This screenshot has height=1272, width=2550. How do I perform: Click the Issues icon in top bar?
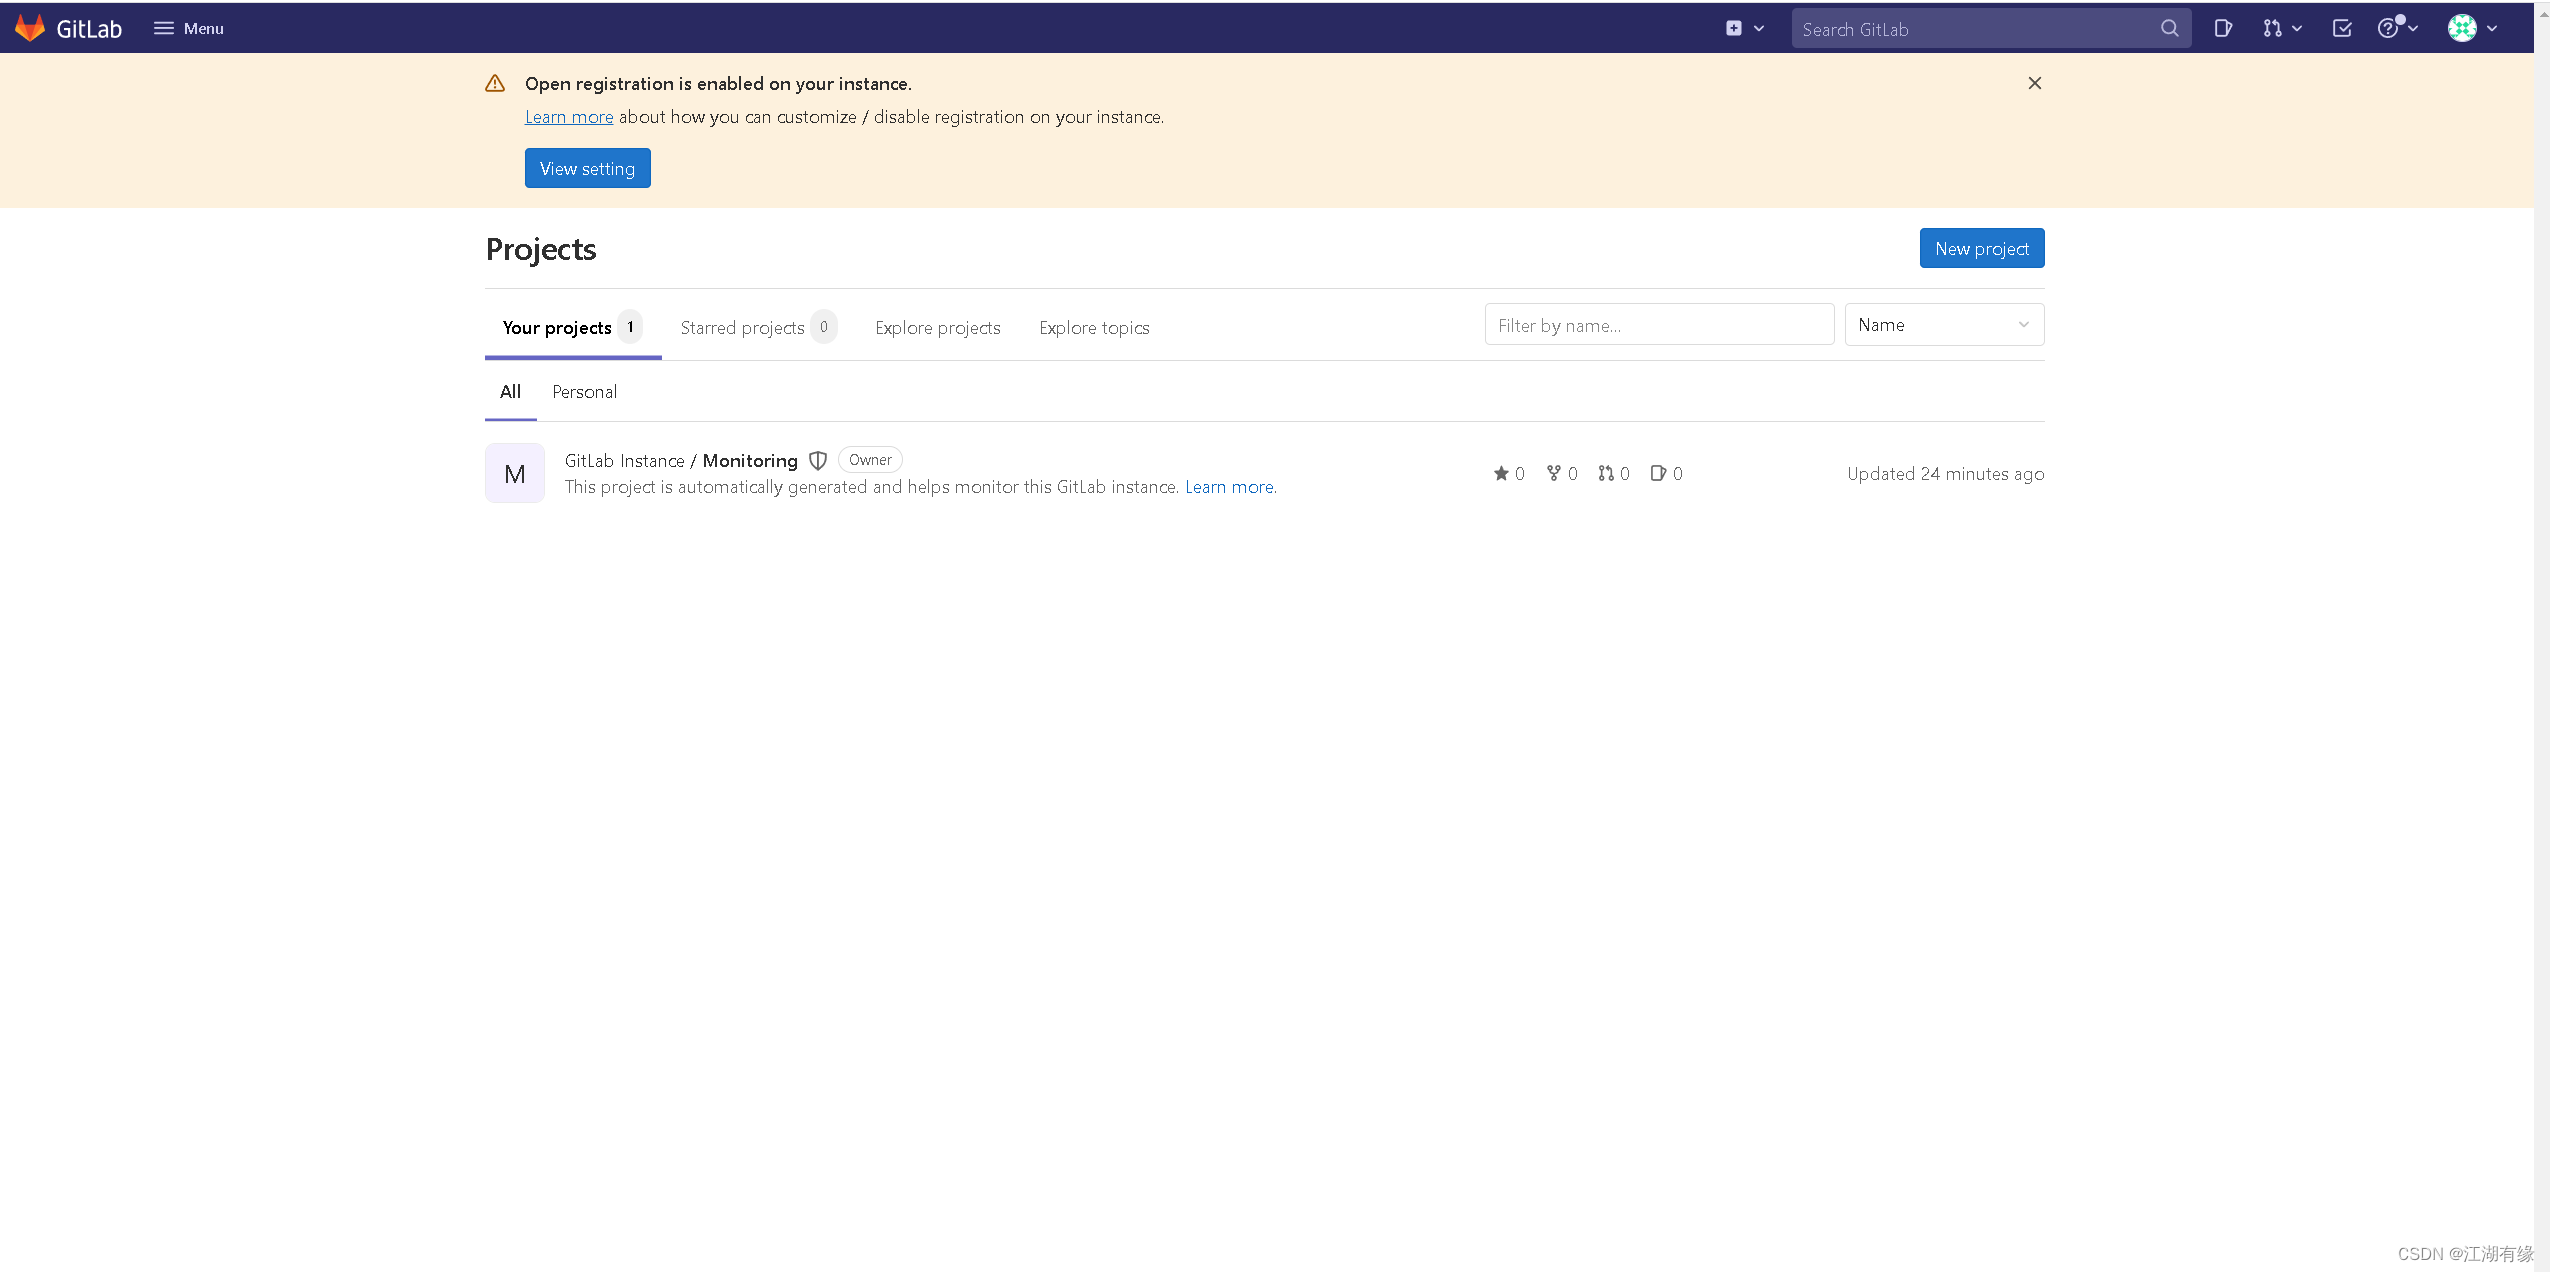2224,28
